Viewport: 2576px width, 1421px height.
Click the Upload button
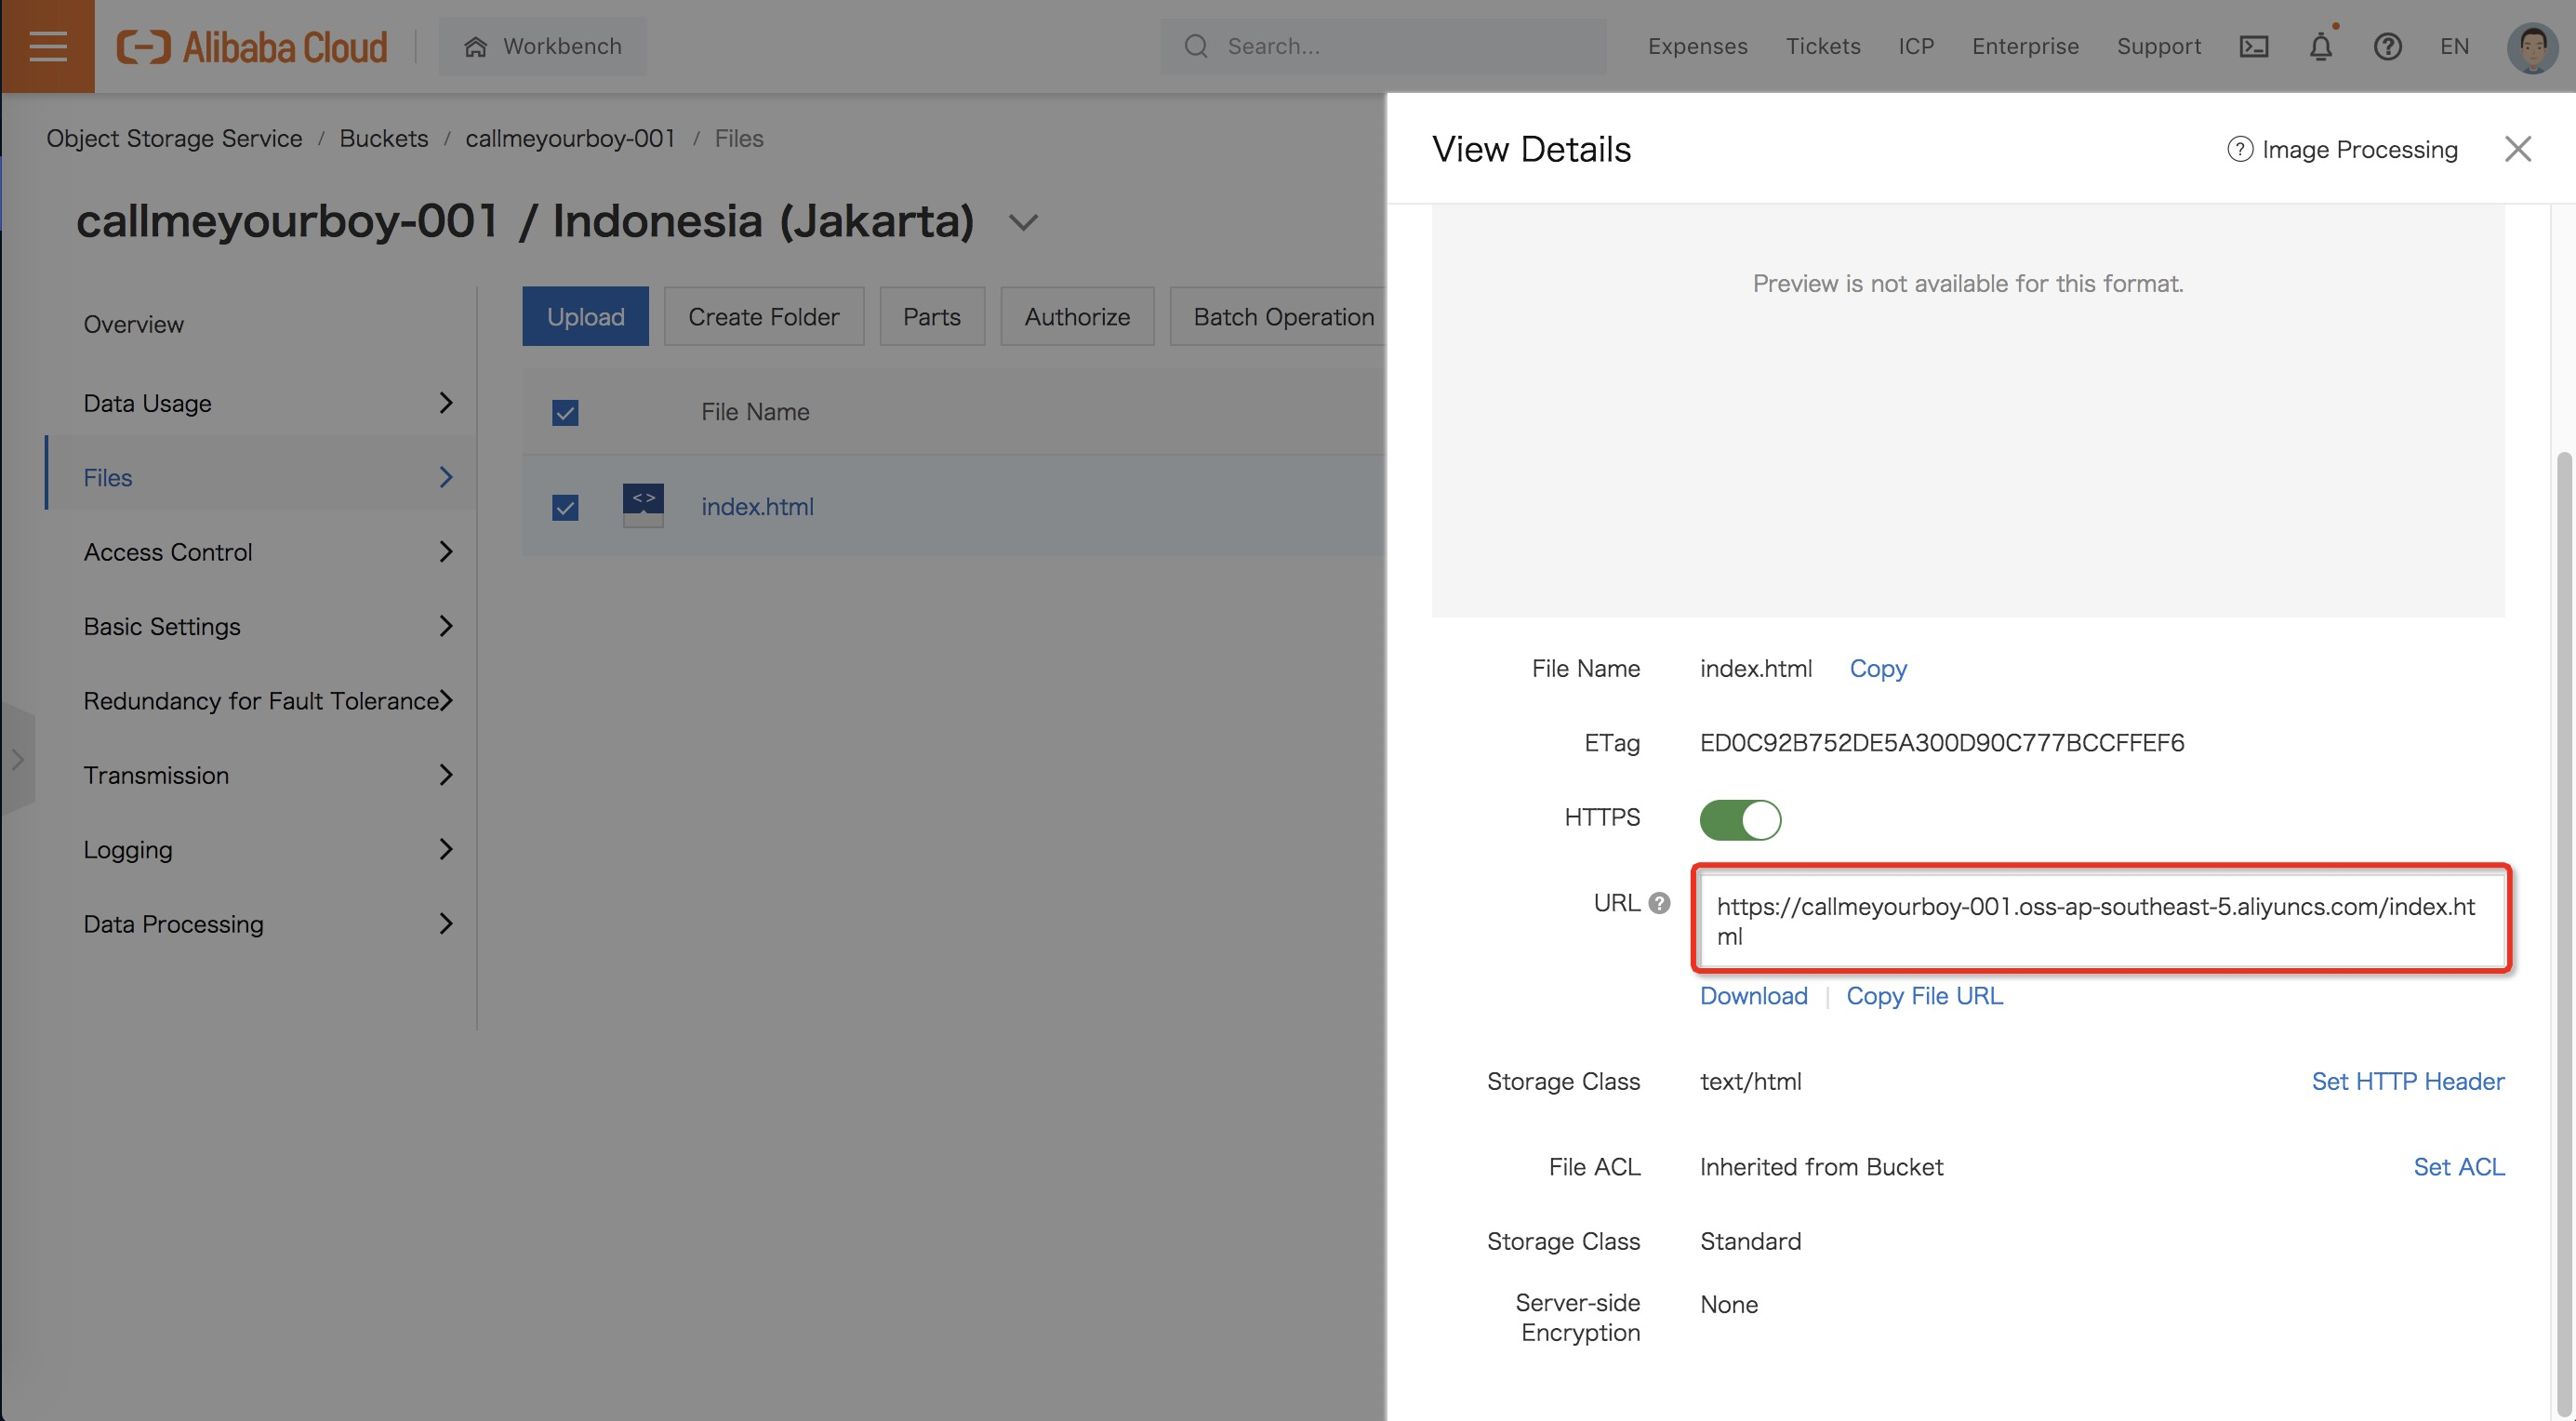[585, 317]
